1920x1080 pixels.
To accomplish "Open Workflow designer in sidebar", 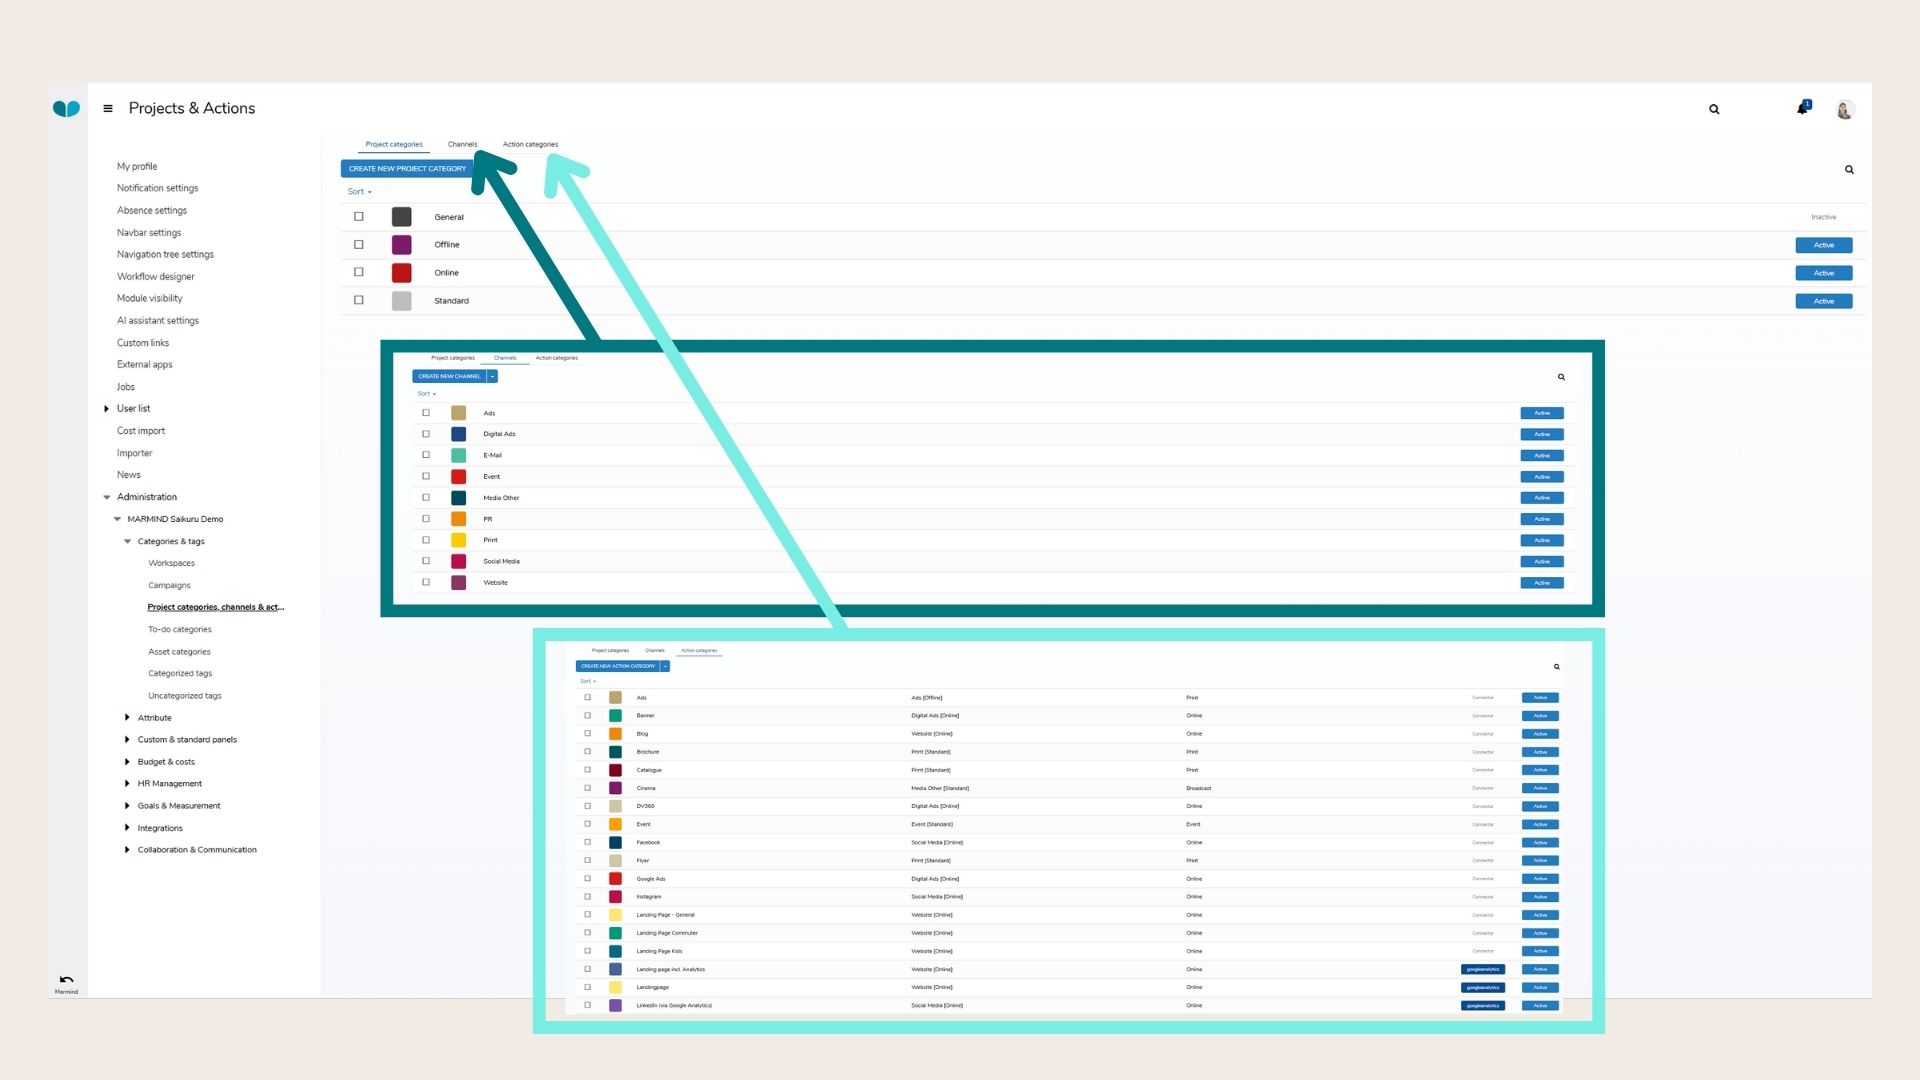I will pos(155,277).
